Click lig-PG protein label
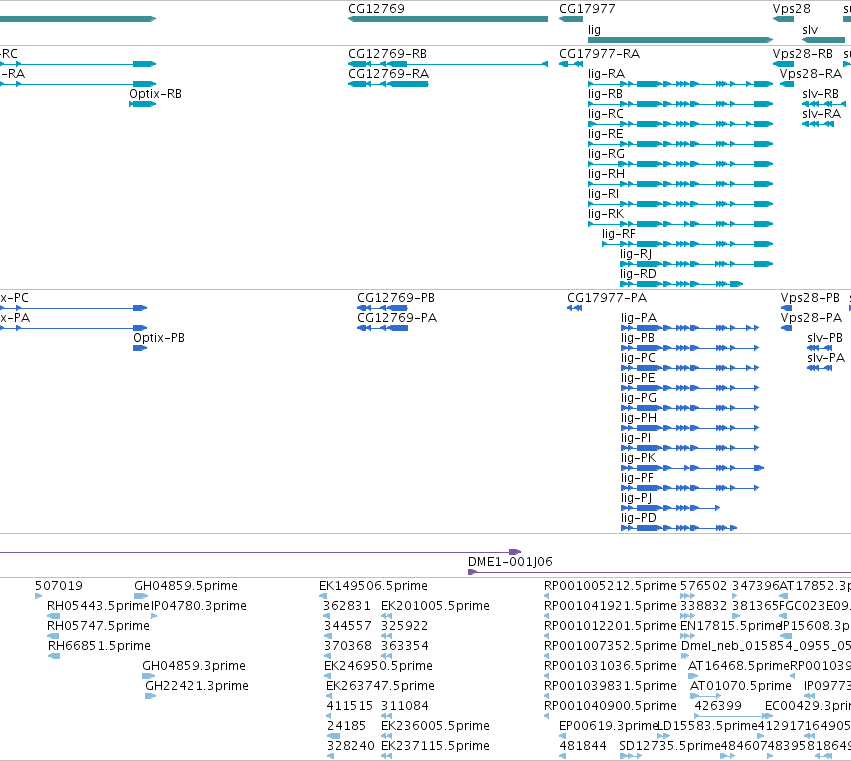Viewport: 851px width, 761px height. pyautogui.click(x=639, y=398)
